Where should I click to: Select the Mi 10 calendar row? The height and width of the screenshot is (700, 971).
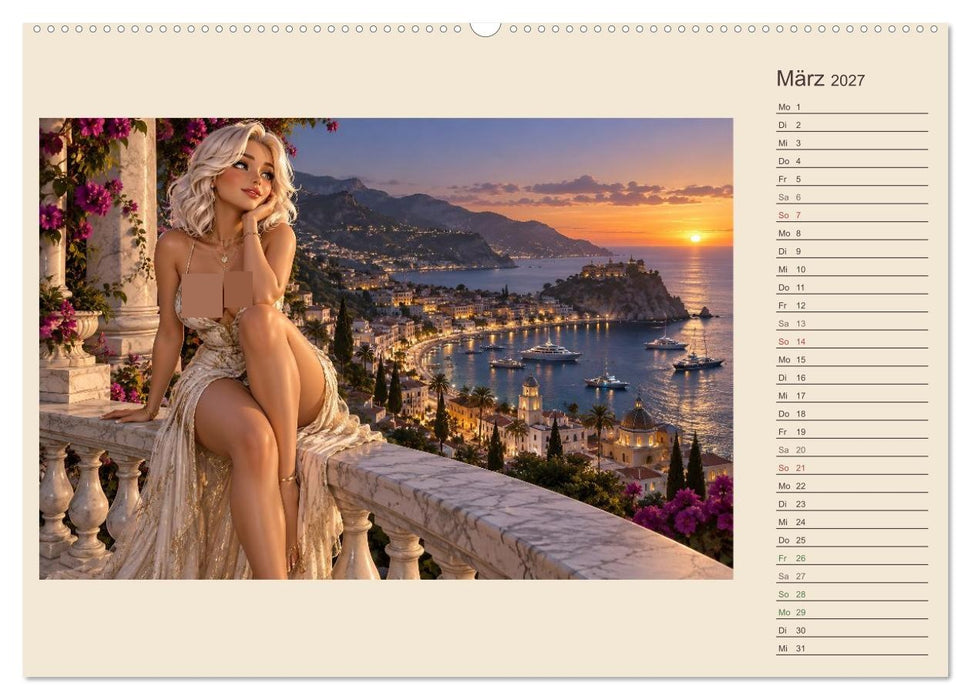click(x=852, y=269)
